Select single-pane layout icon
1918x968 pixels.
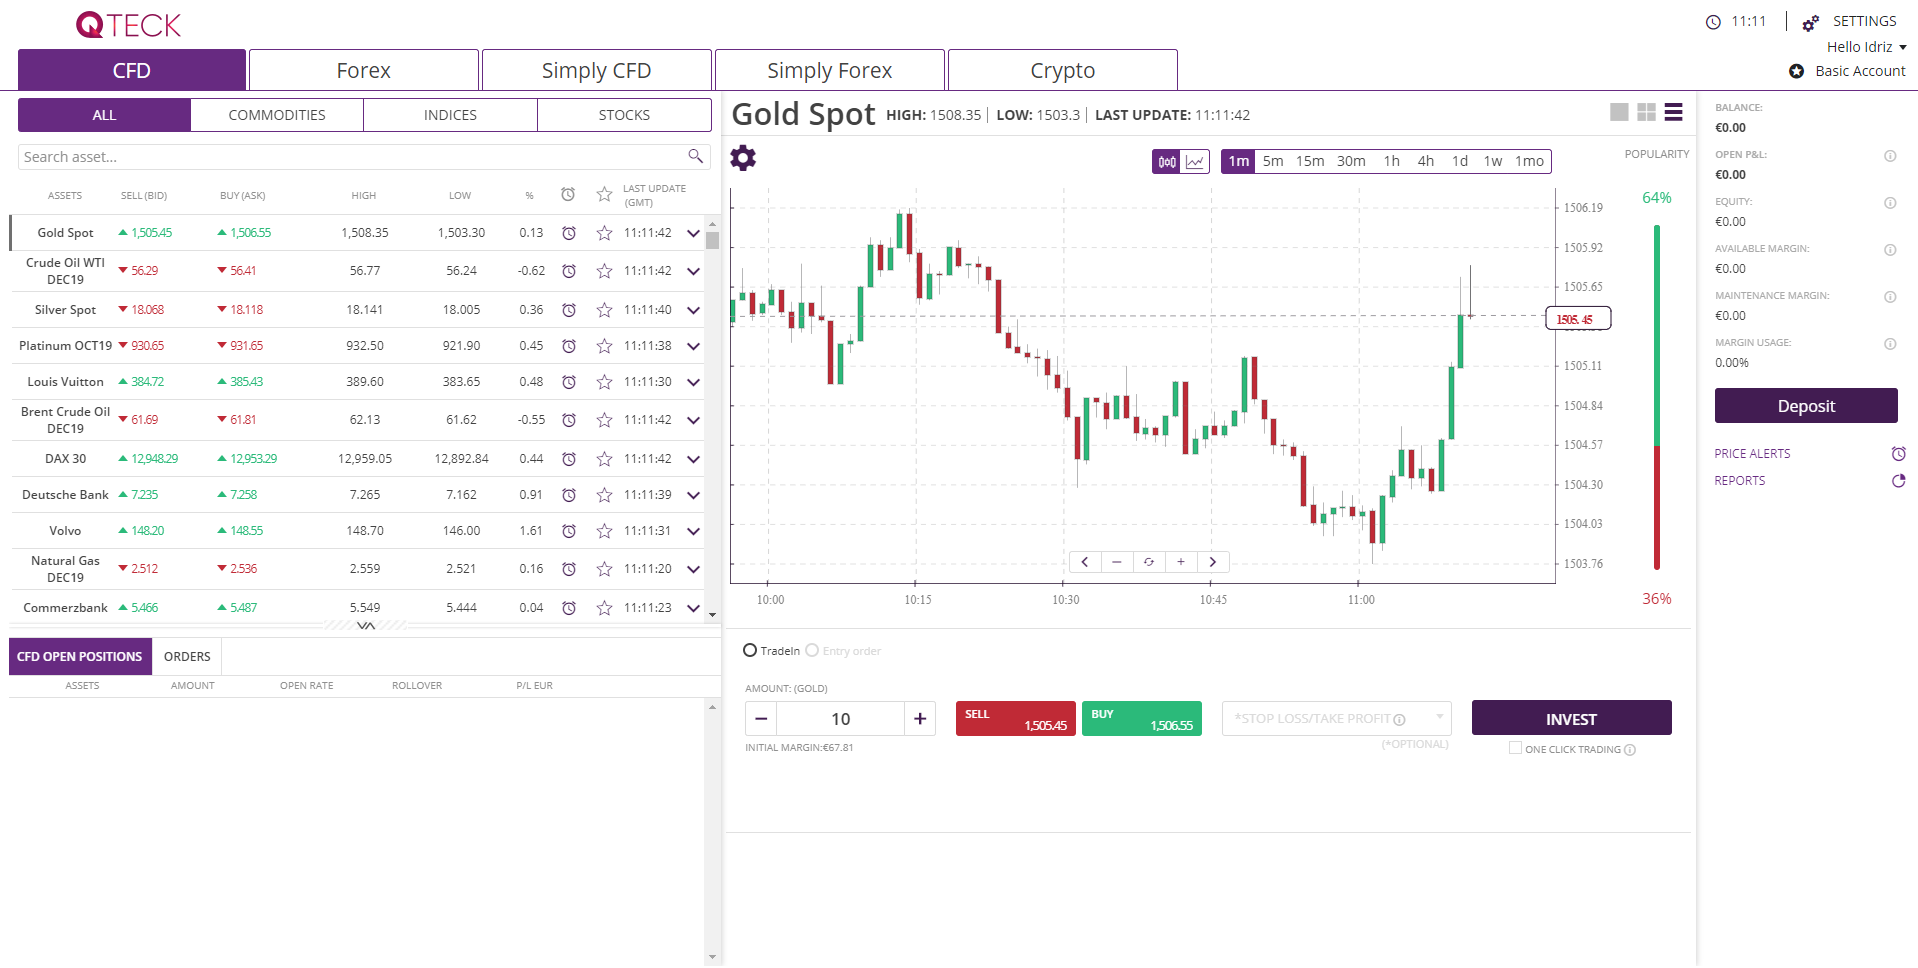(1619, 112)
